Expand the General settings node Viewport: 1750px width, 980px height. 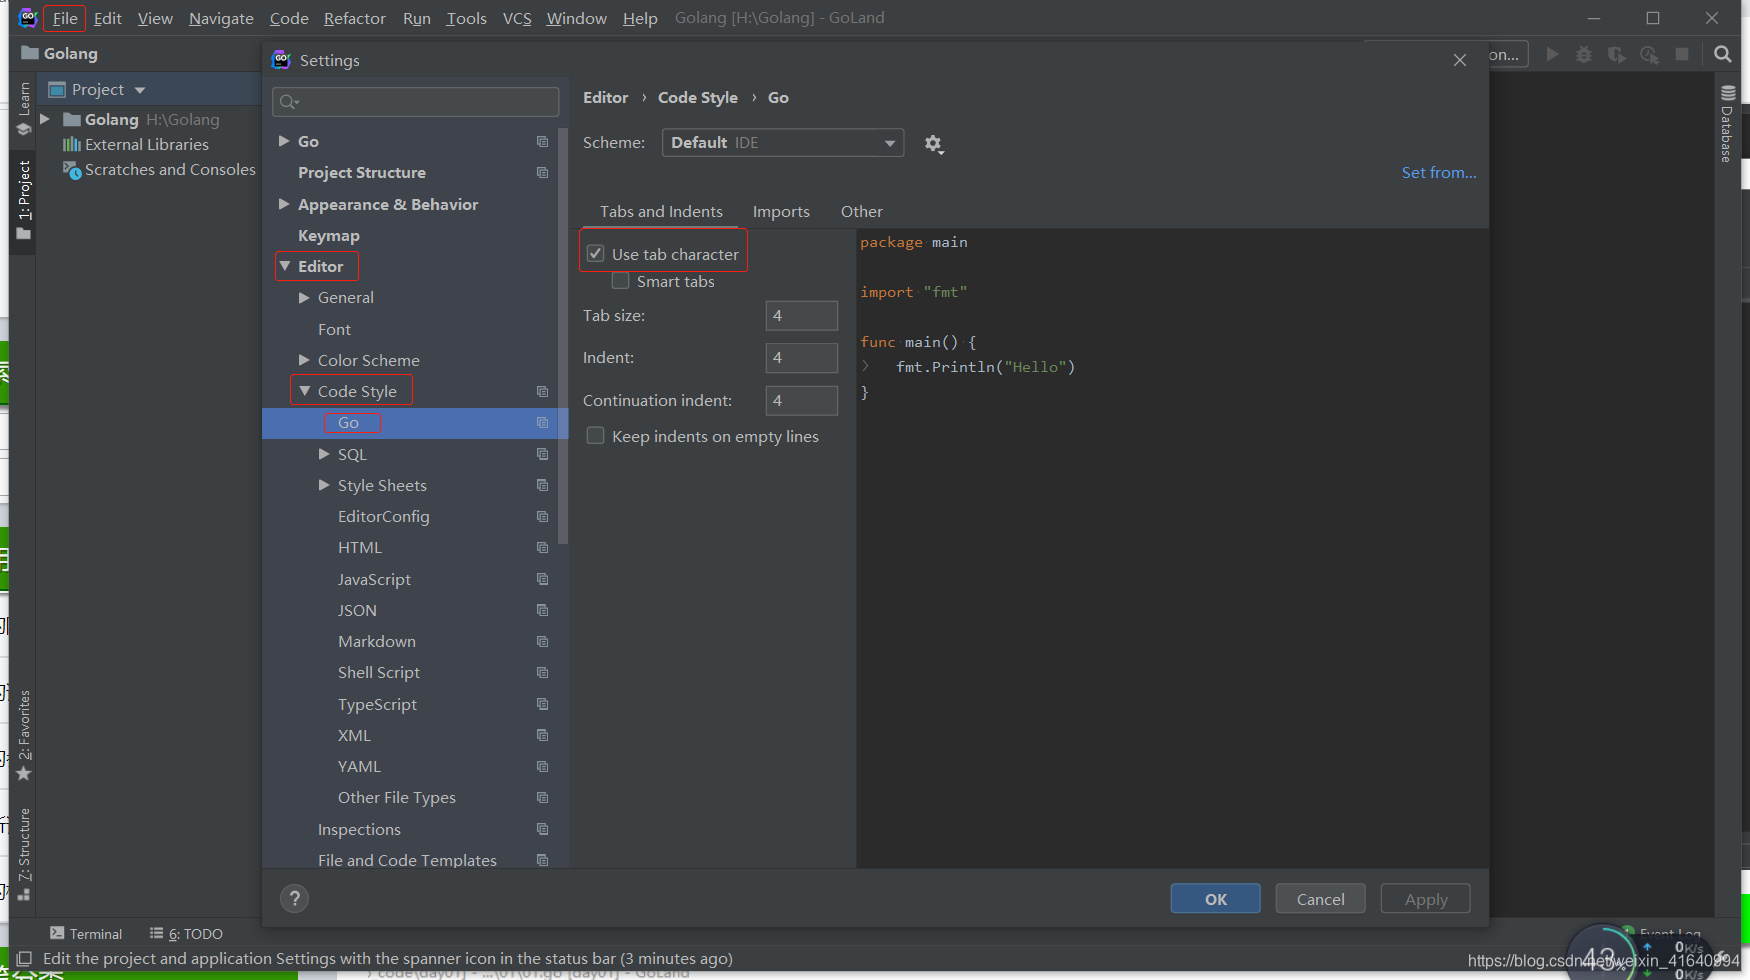[304, 297]
